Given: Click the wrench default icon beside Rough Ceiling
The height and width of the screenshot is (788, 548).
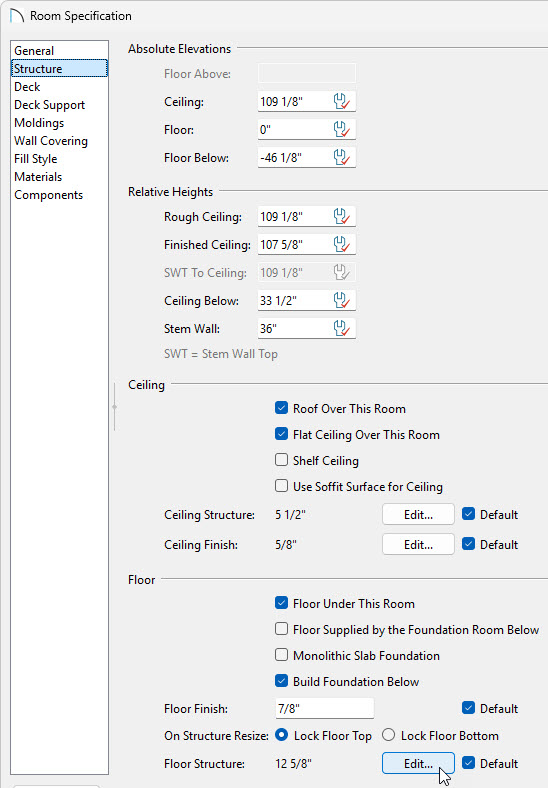Looking at the screenshot, I should tap(342, 217).
